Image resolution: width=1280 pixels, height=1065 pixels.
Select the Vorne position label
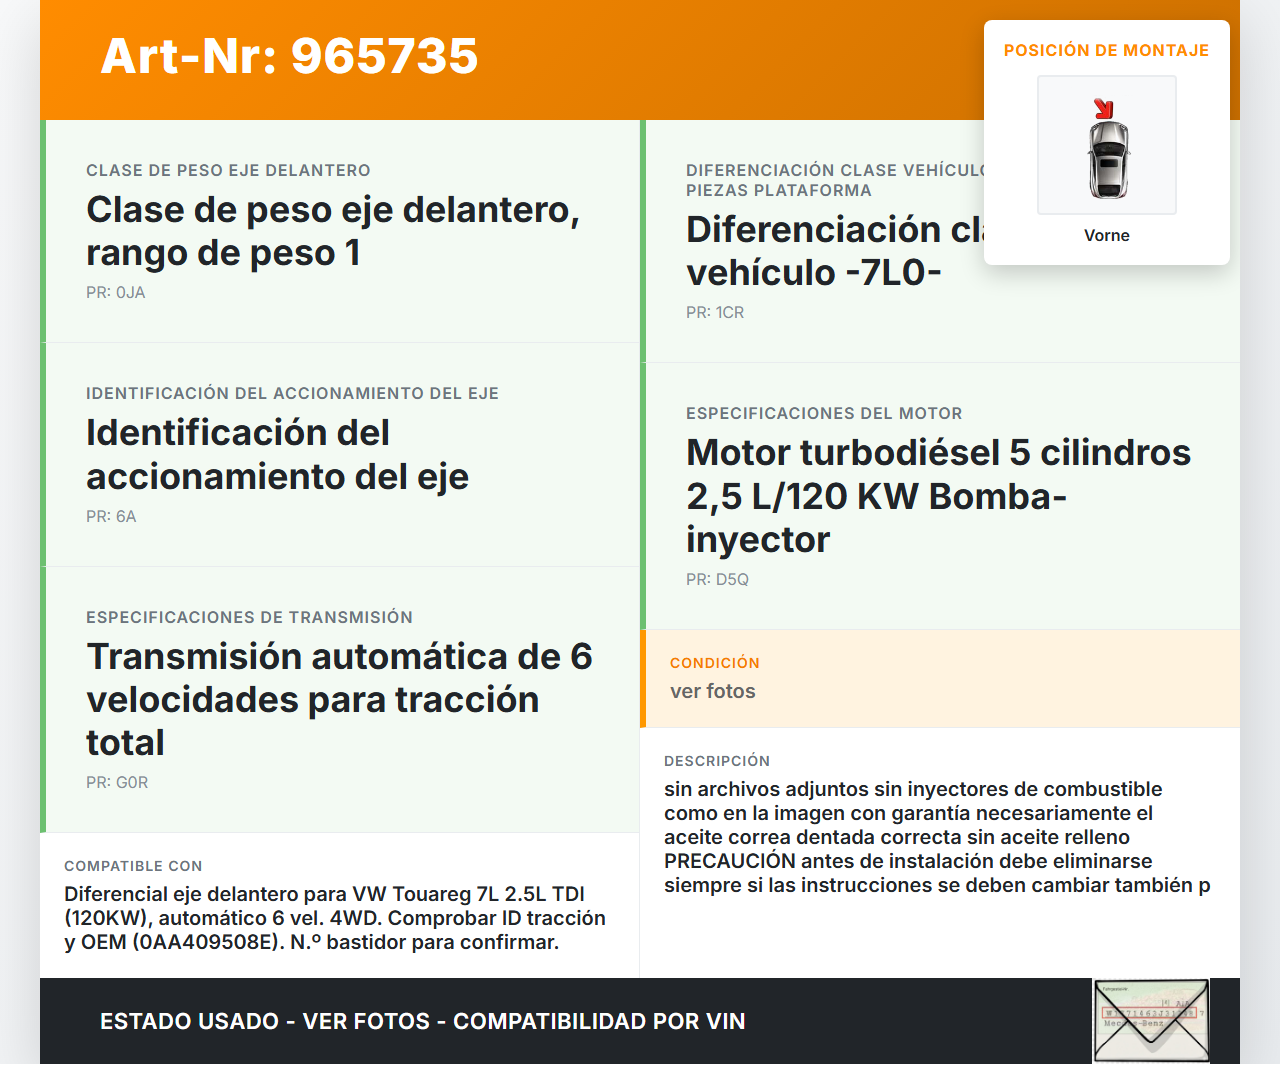[1106, 235]
